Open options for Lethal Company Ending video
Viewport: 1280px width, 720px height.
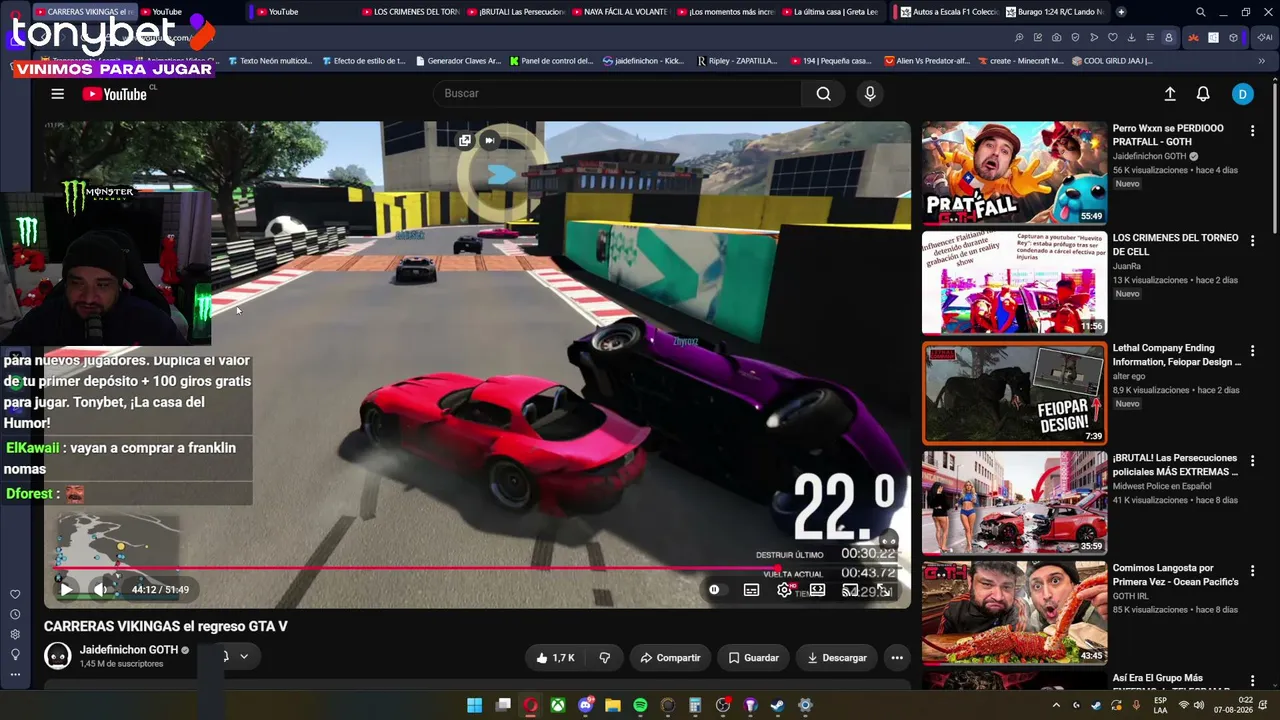(1252, 351)
